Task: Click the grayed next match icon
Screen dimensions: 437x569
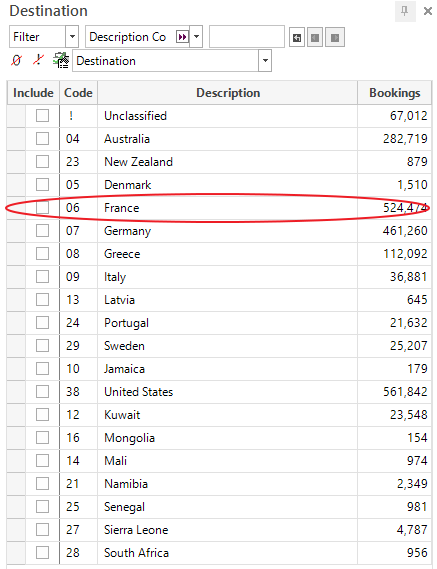Action: (x=335, y=37)
